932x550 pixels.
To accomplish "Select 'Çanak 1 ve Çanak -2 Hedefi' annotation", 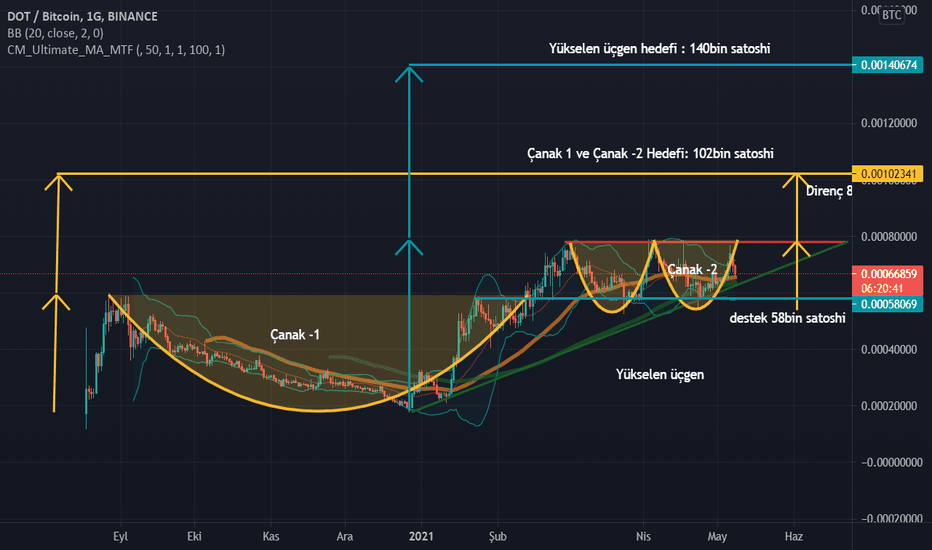I will 650,153.
